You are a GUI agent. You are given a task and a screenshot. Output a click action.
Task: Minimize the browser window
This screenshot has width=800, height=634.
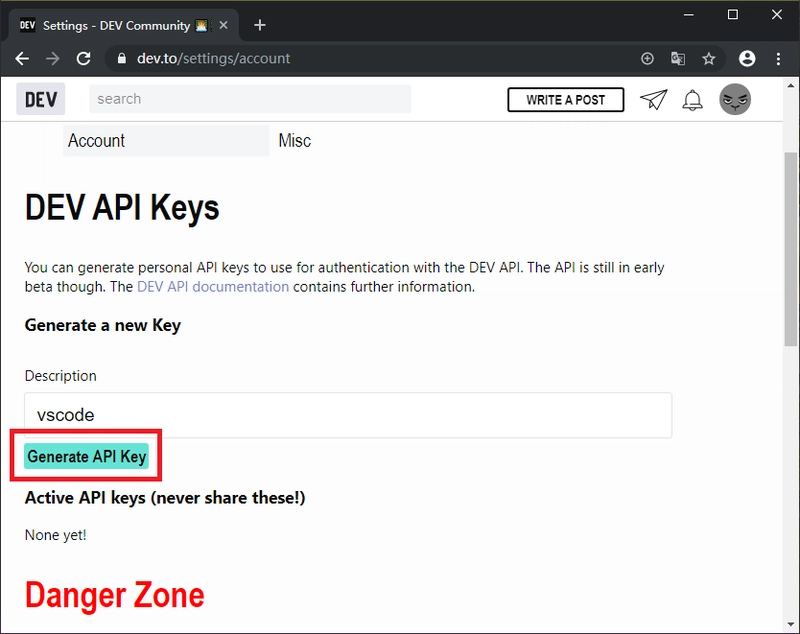tap(689, 15)
